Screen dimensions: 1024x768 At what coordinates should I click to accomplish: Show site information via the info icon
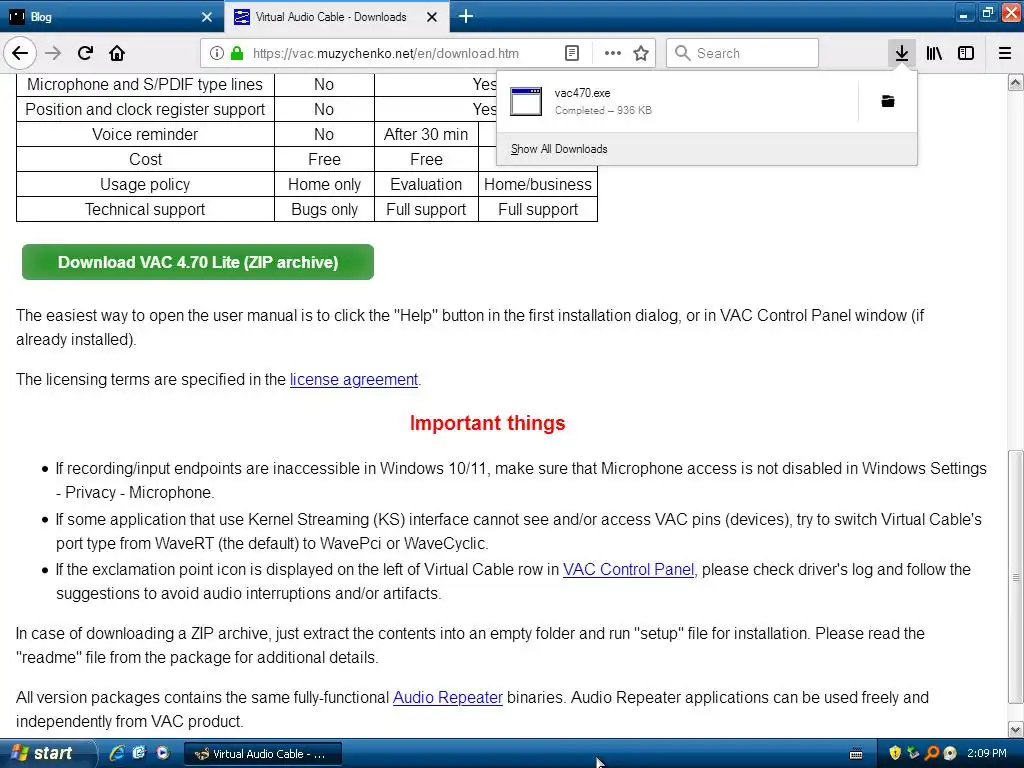(x=217, y=53)
